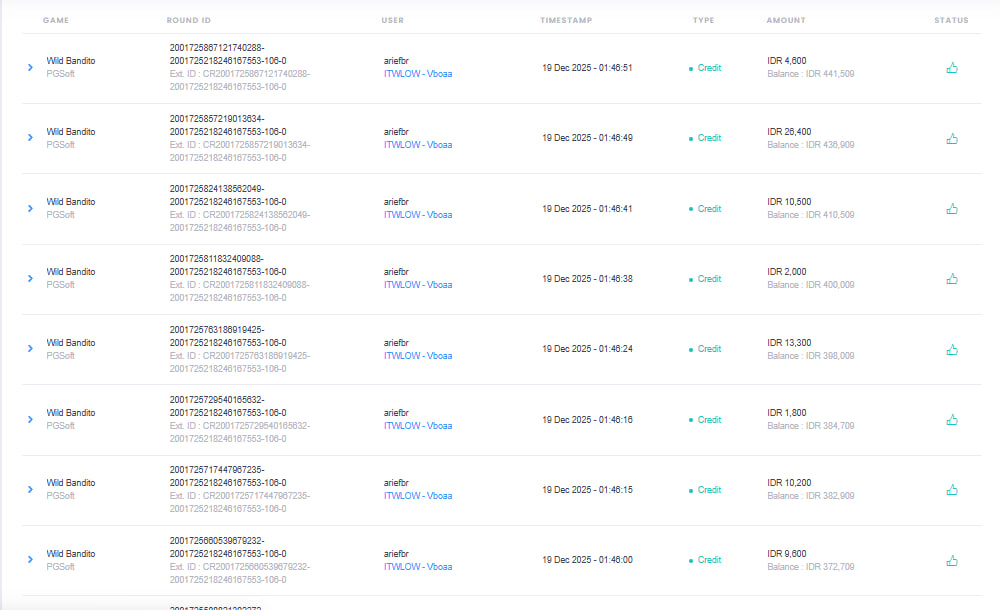Click thumbs-up status icon for 01:46:24 row
This screenshot has height=610, width=1000.
pyautogui.click(x=952, y=350)
